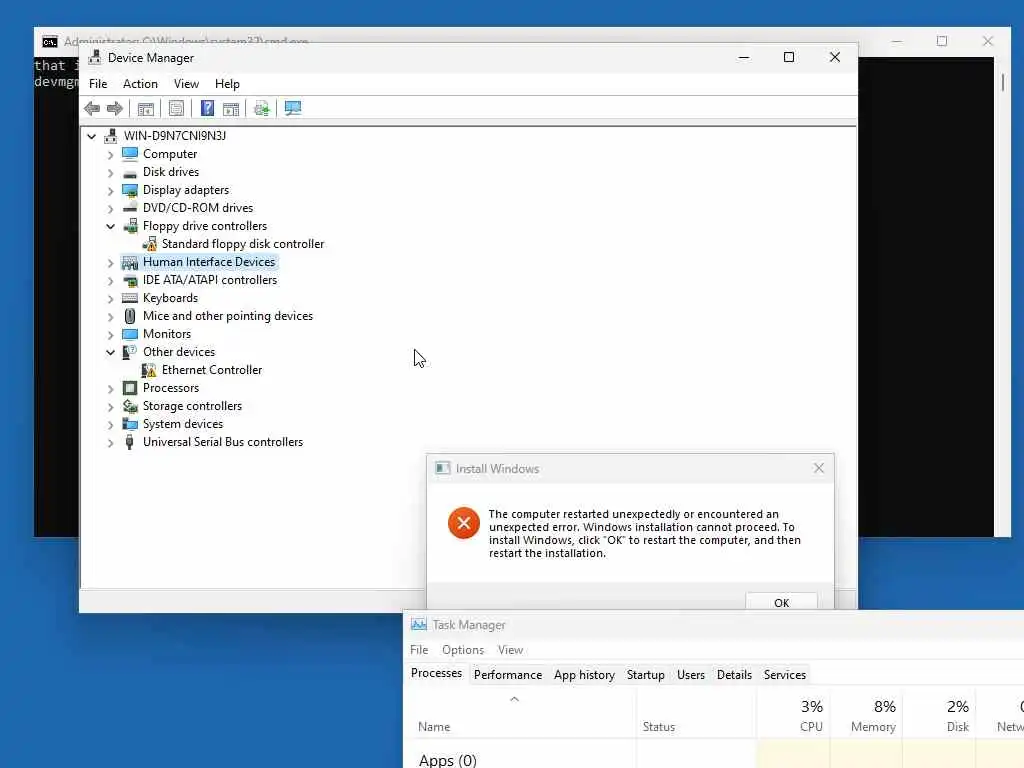Select the System devices label
Image resolution: width=1024 pixels, height=768 pixels.
[183, 424]
